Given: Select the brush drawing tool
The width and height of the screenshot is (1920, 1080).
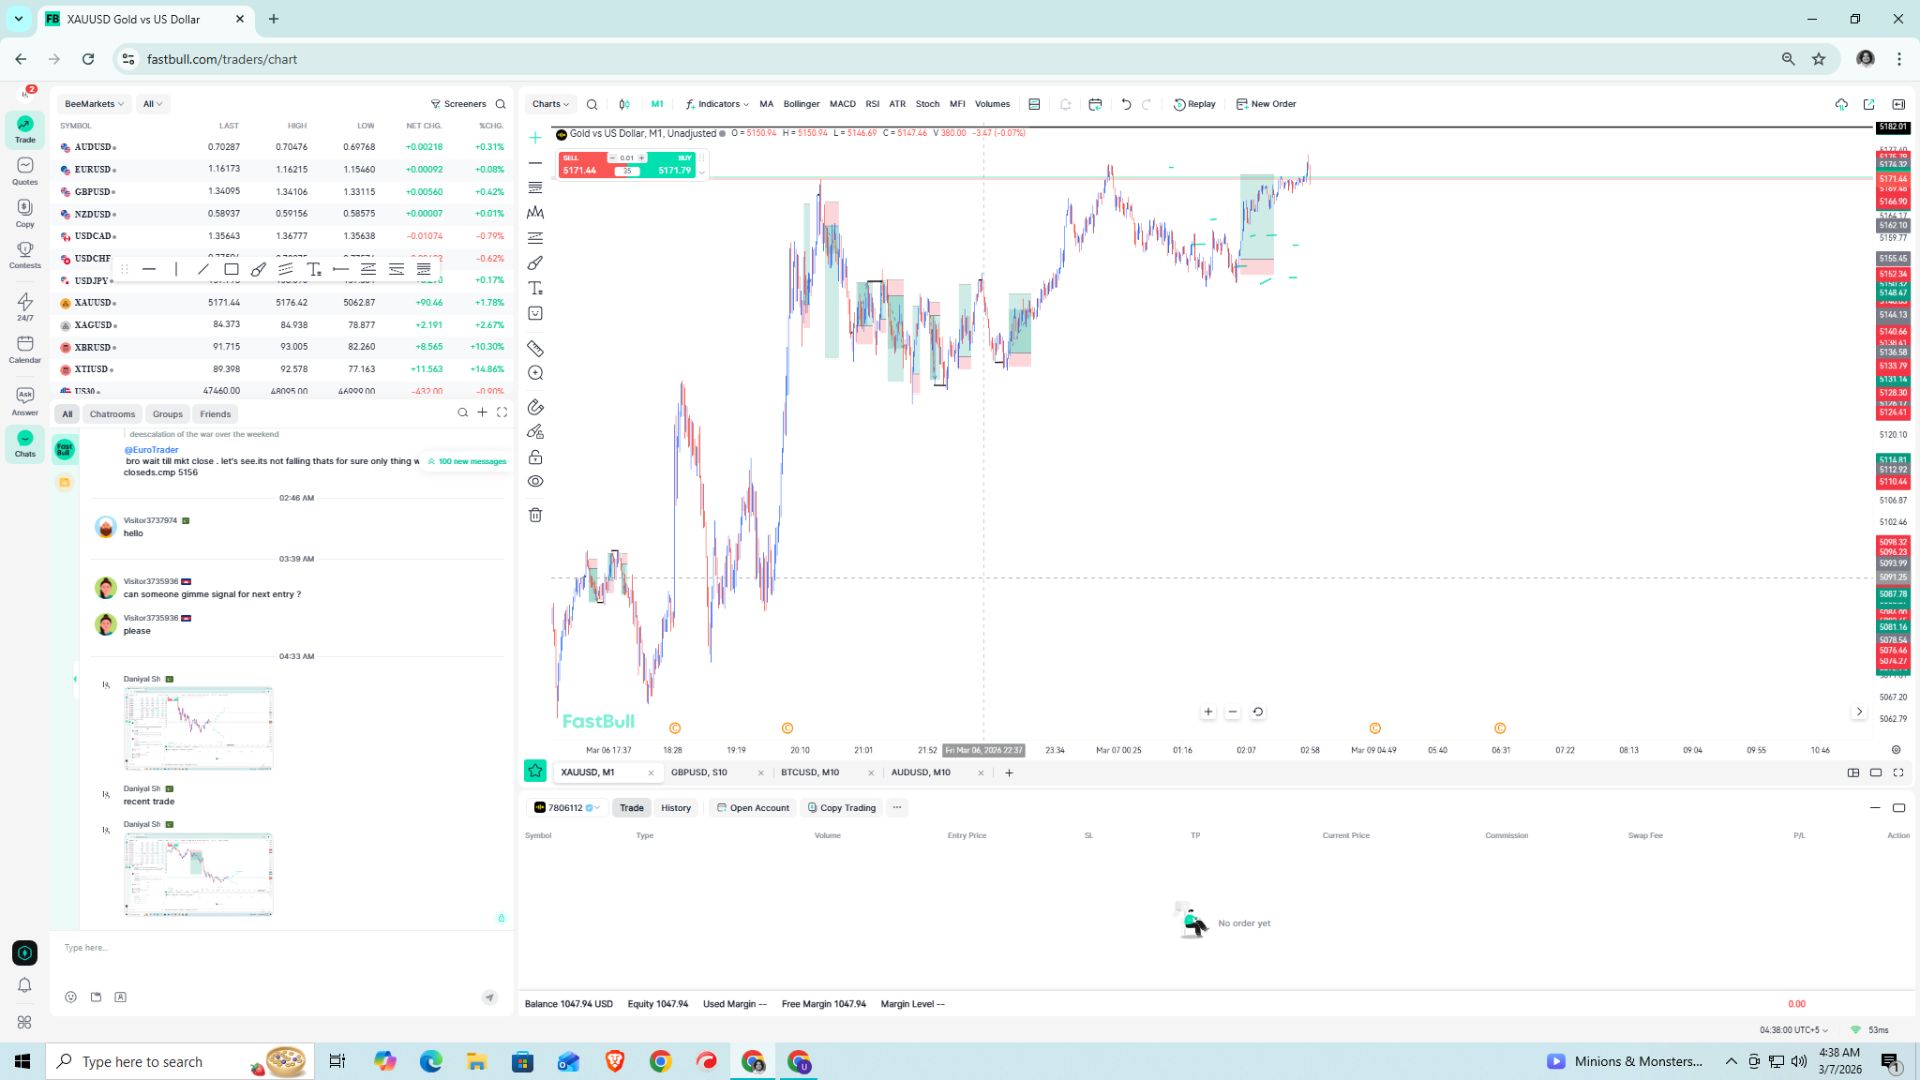Looking at the screenshot, I should coord(535,263).
